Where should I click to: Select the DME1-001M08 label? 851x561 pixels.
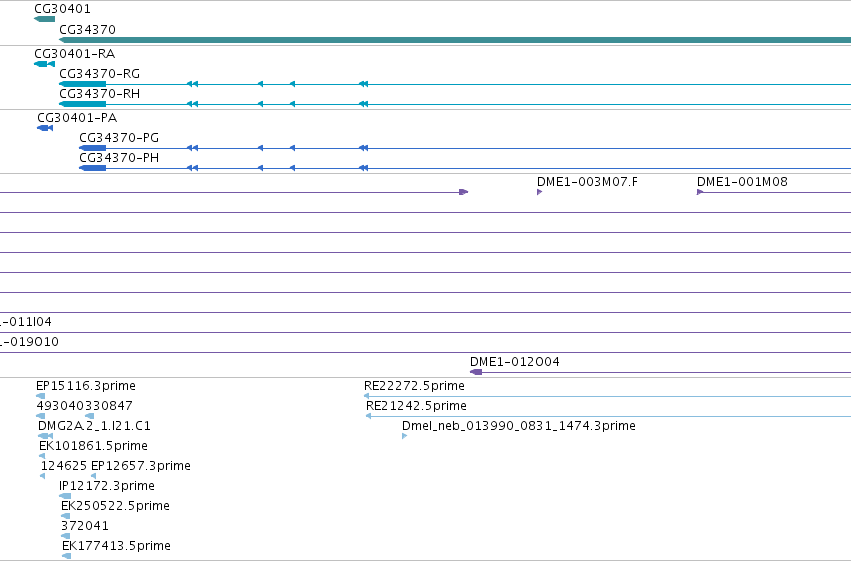pyautogui.click(x=742, y=182)
